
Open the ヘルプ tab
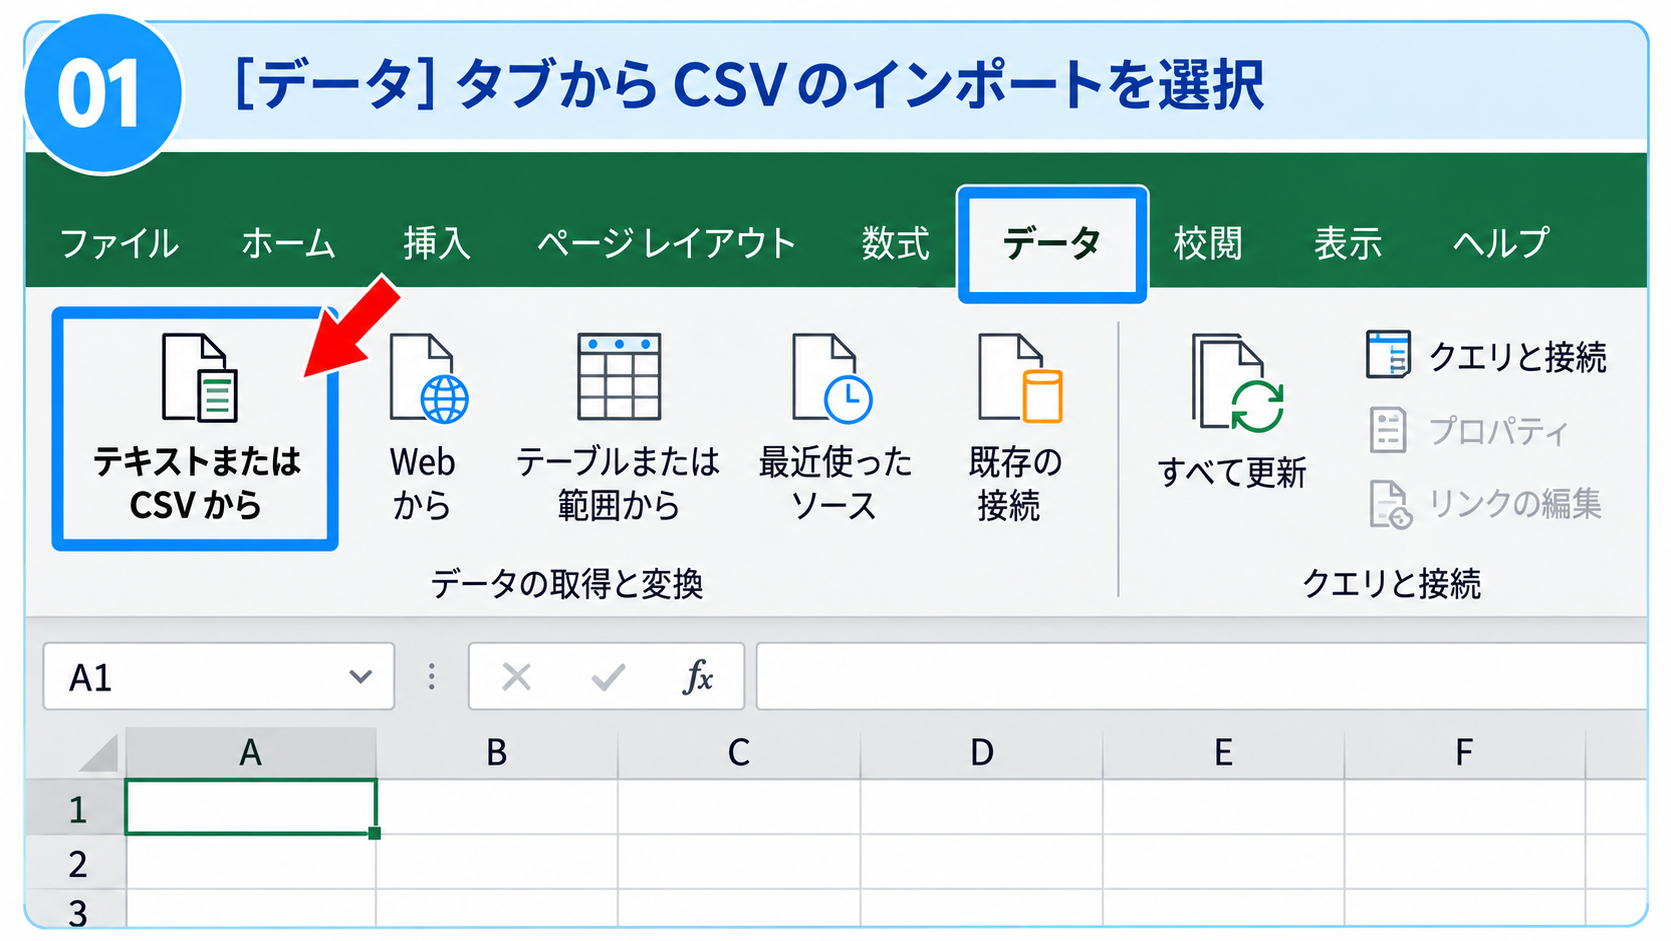point(1501,243)
